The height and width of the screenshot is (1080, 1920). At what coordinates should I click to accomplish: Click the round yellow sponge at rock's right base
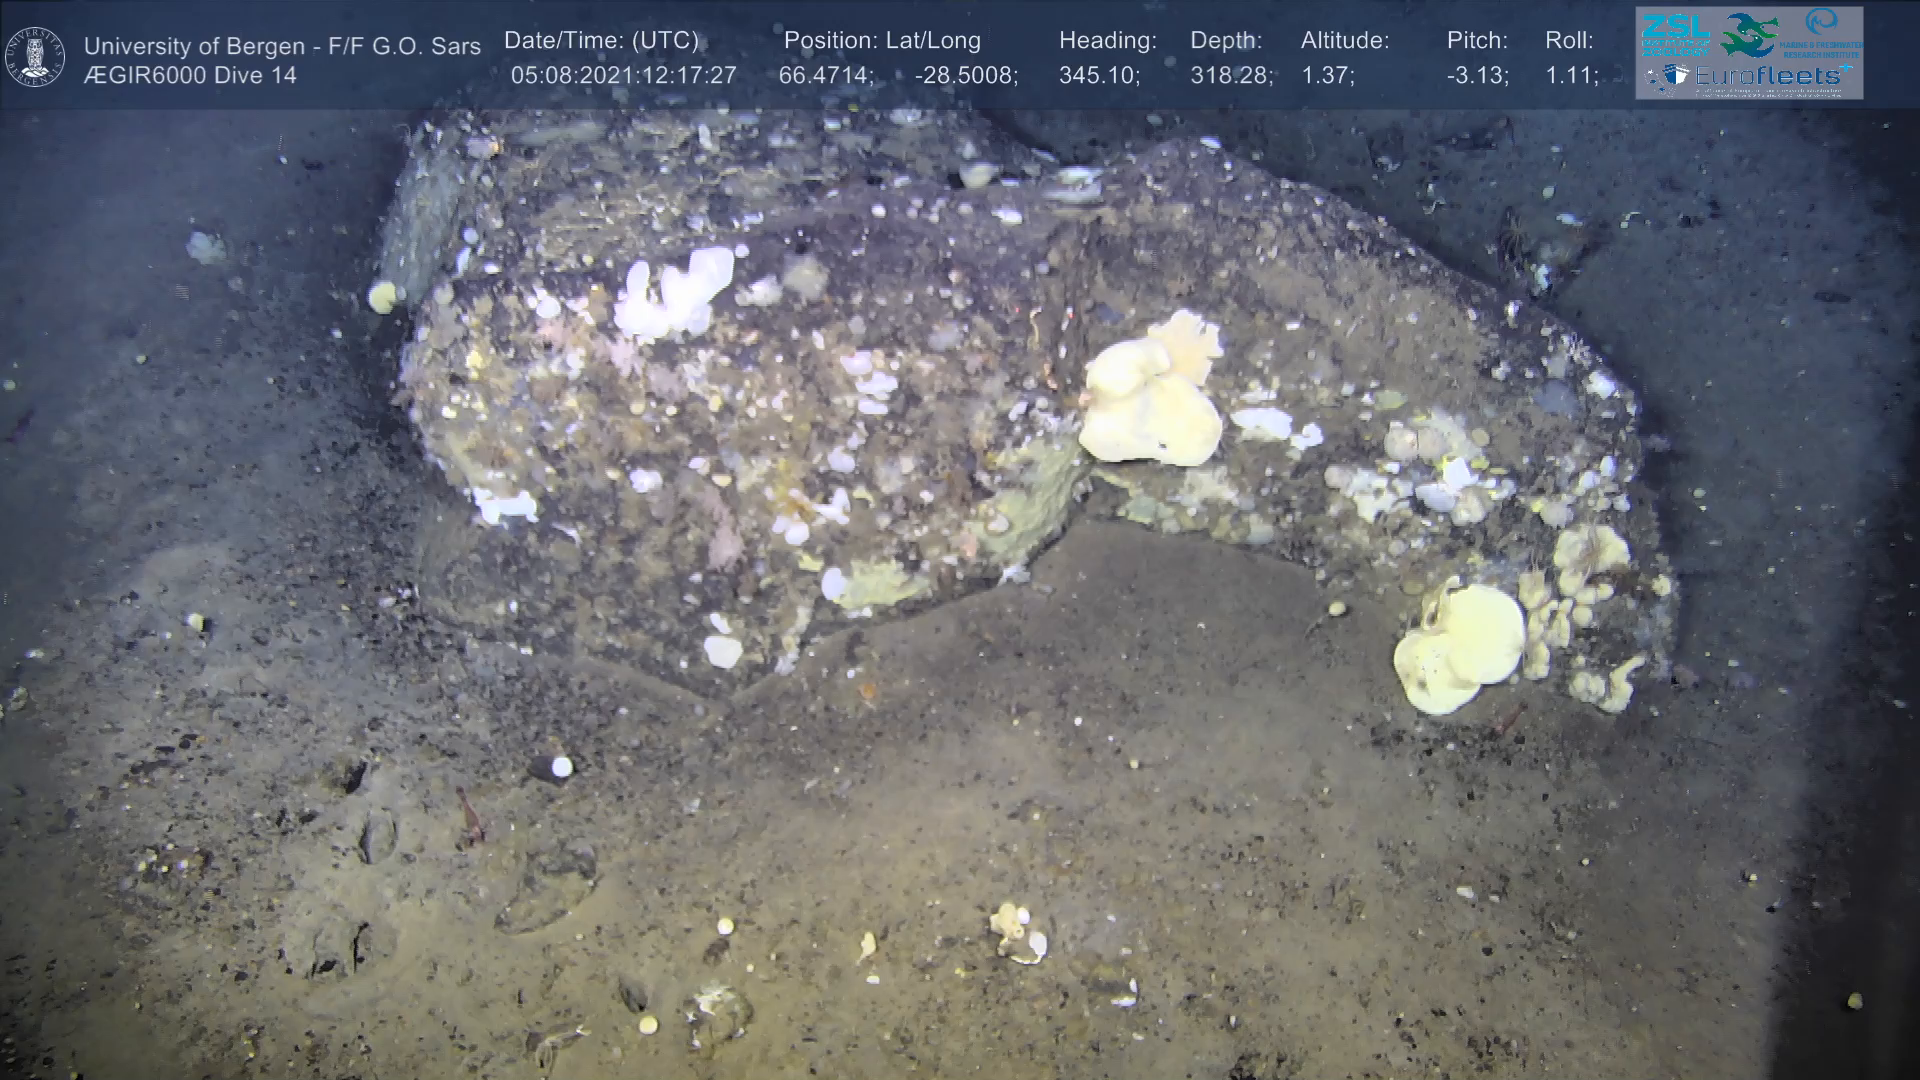(x=1459, y=648)
